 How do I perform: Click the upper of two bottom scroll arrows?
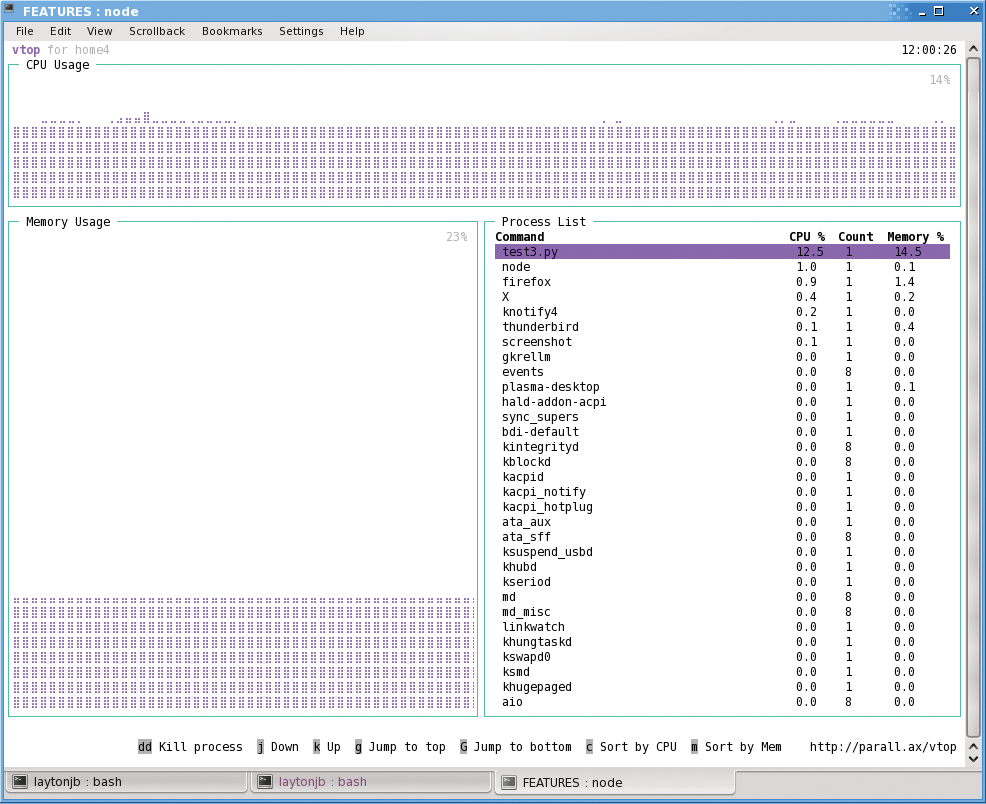[x=973, y=746]
